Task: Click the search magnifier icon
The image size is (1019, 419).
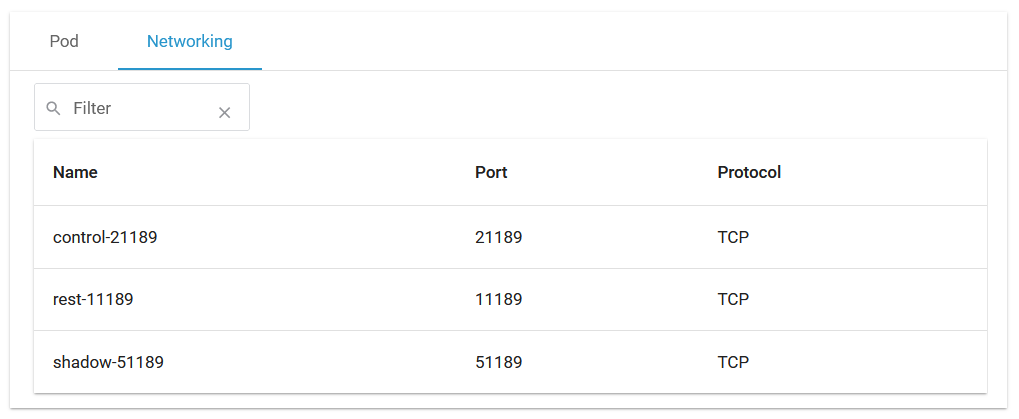Action: pyautogui.click(x=54, y=108)
